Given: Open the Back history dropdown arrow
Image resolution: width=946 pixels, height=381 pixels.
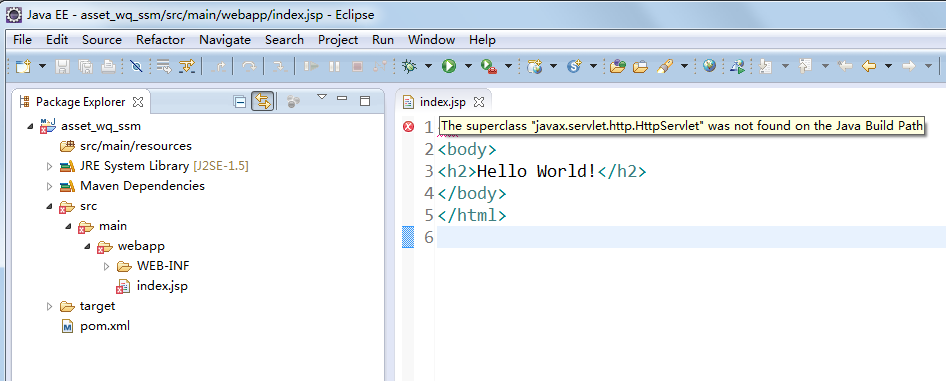Looking at the screenshot, I should (x=888, y=66).
